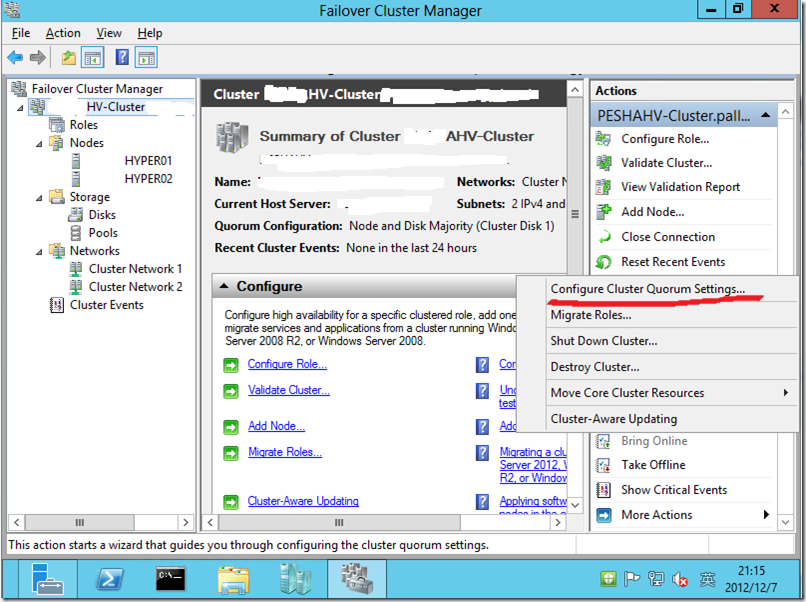Open Cluster Events in tree
The width and height of the screenshot is (806, 602).
click(106, 305)
